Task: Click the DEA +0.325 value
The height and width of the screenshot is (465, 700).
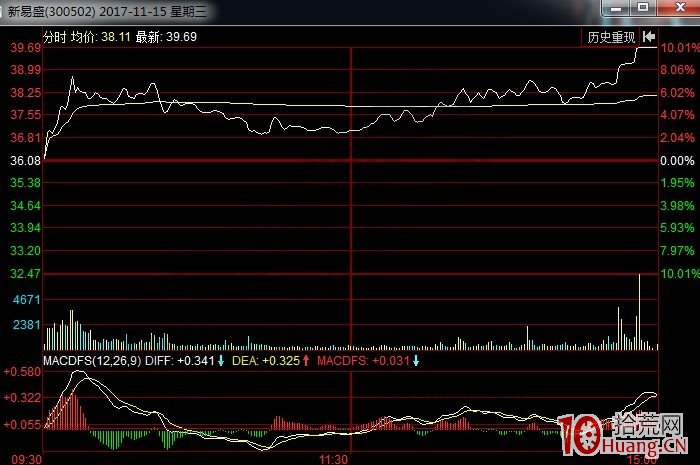Action: pyautogui.click(x=266, y=361)
